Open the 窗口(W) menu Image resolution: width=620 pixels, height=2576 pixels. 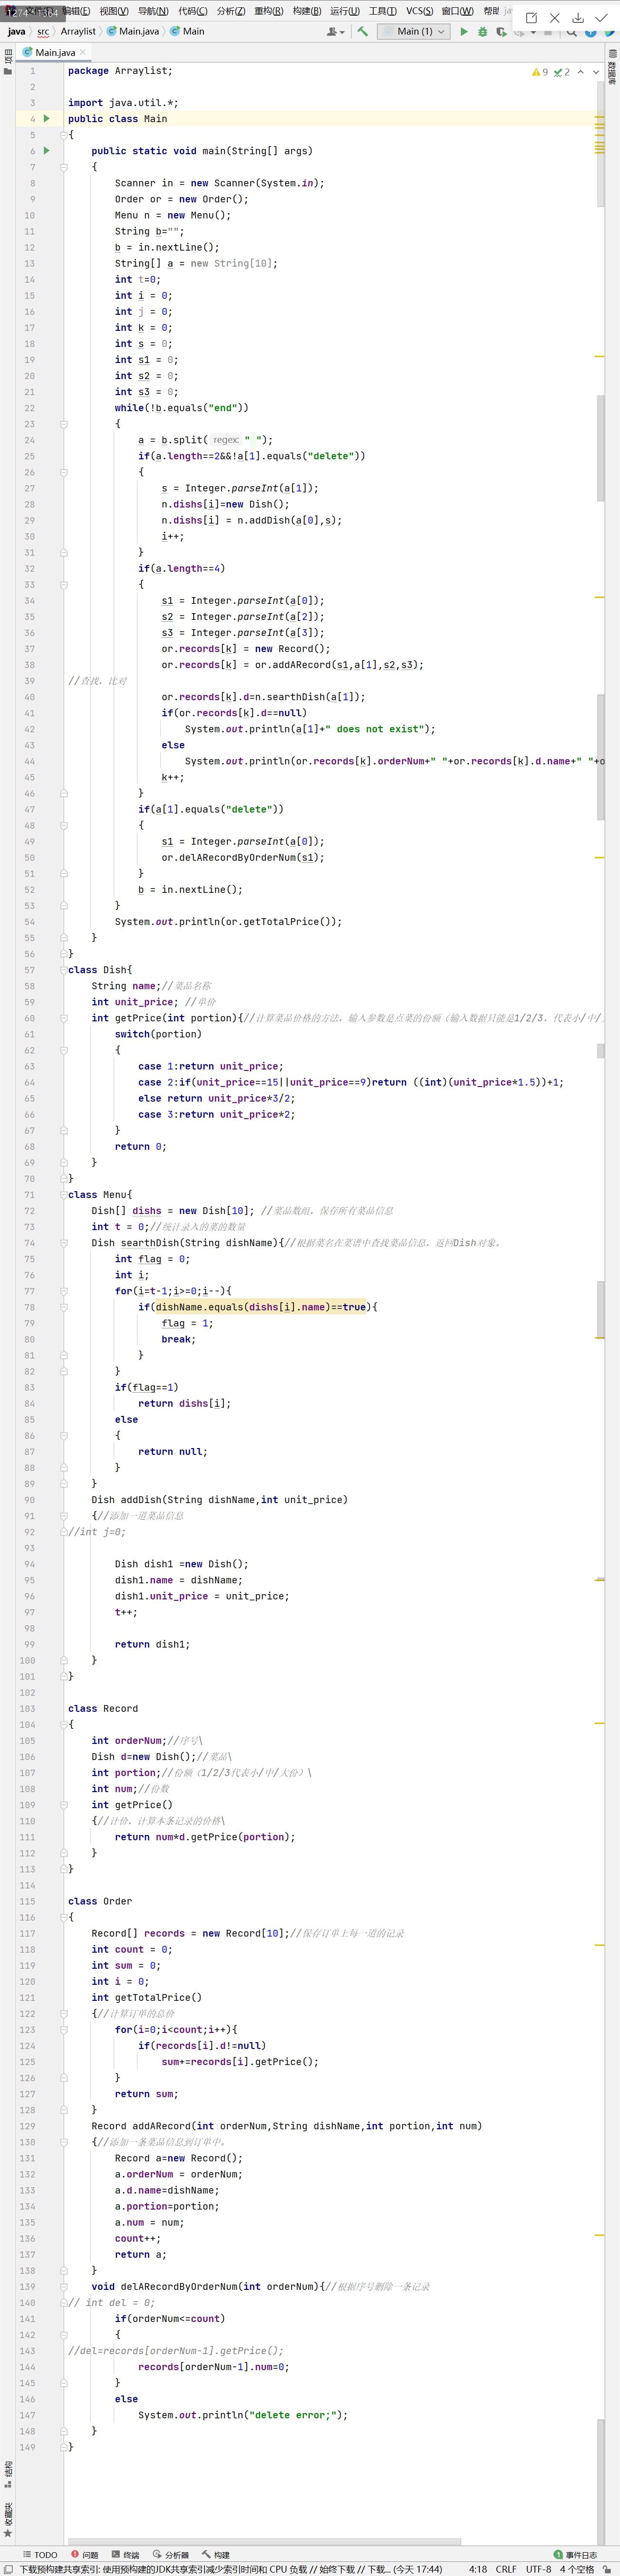pyautogui.click(x=458, y=11)
